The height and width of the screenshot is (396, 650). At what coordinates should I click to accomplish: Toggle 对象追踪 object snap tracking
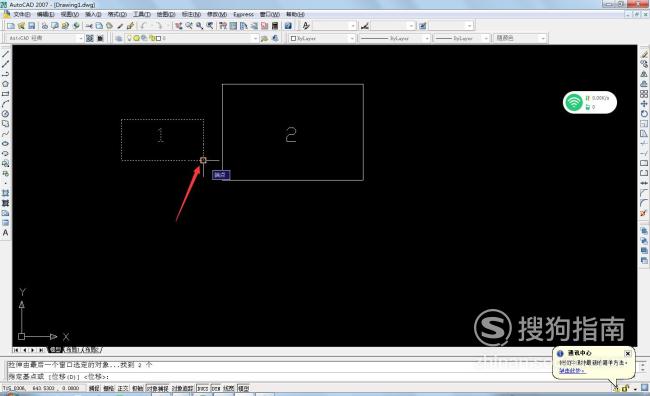pyautogui.click(x=182, y=389)
